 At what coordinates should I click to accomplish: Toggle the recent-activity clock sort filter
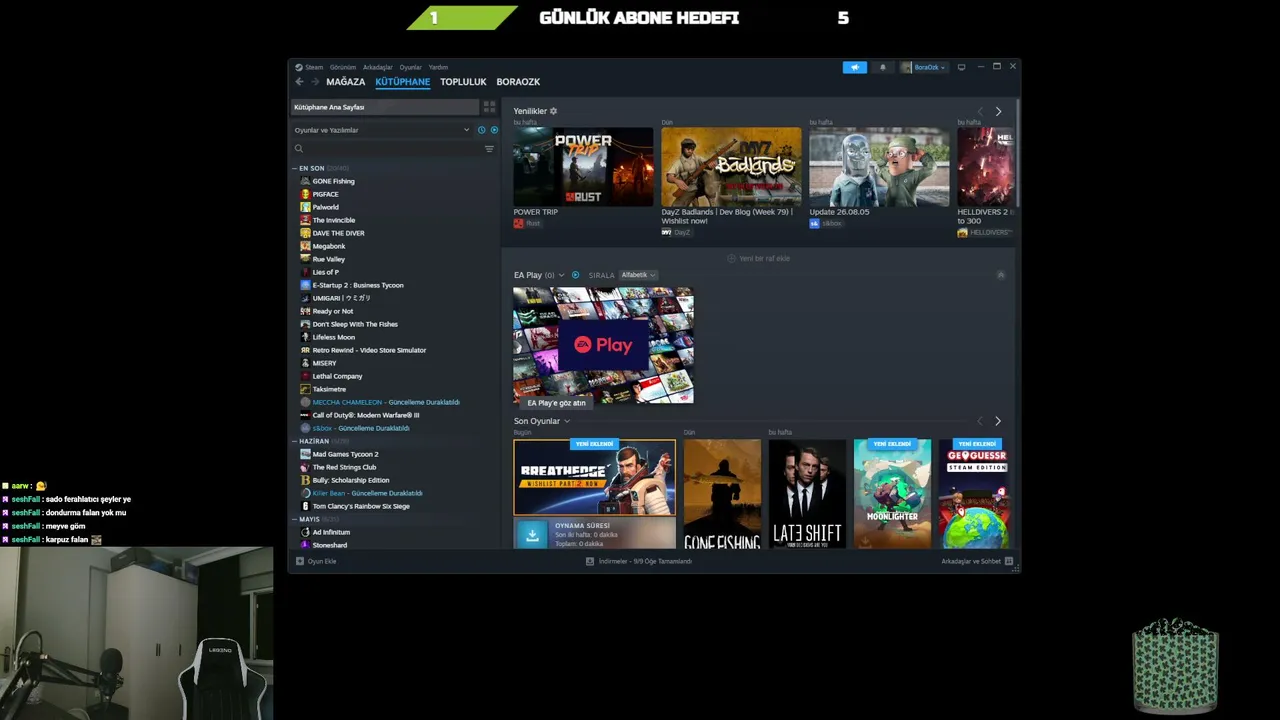point(481,130)
